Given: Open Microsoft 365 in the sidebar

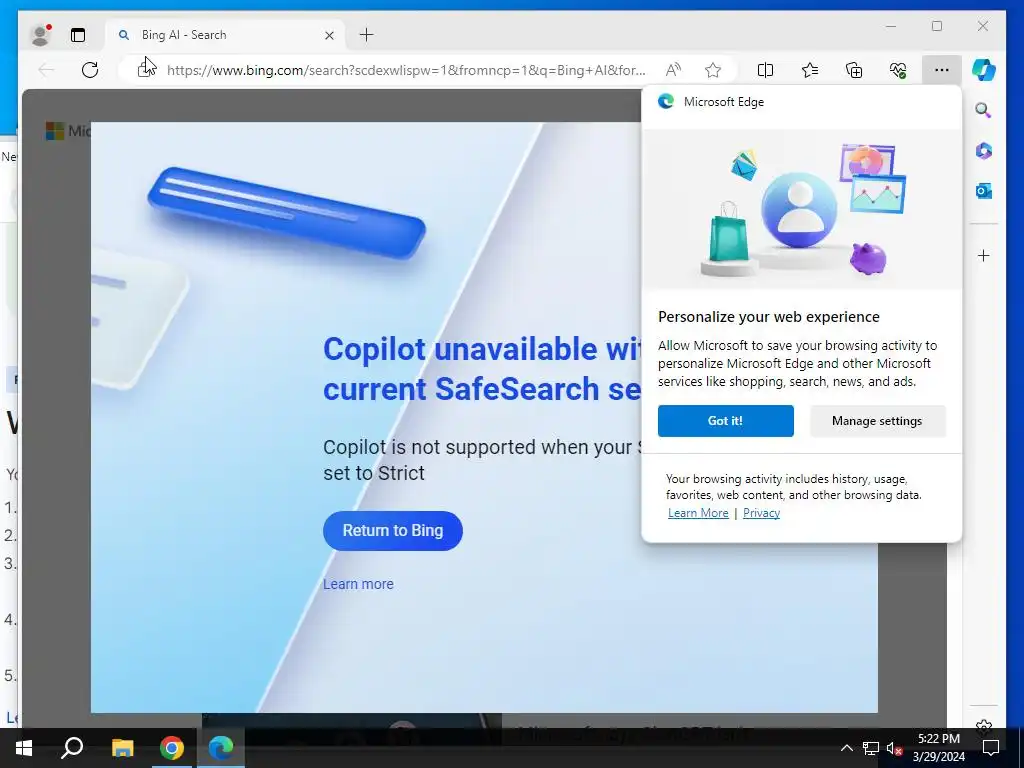Looking at the screenshot, I should (984, 151).
